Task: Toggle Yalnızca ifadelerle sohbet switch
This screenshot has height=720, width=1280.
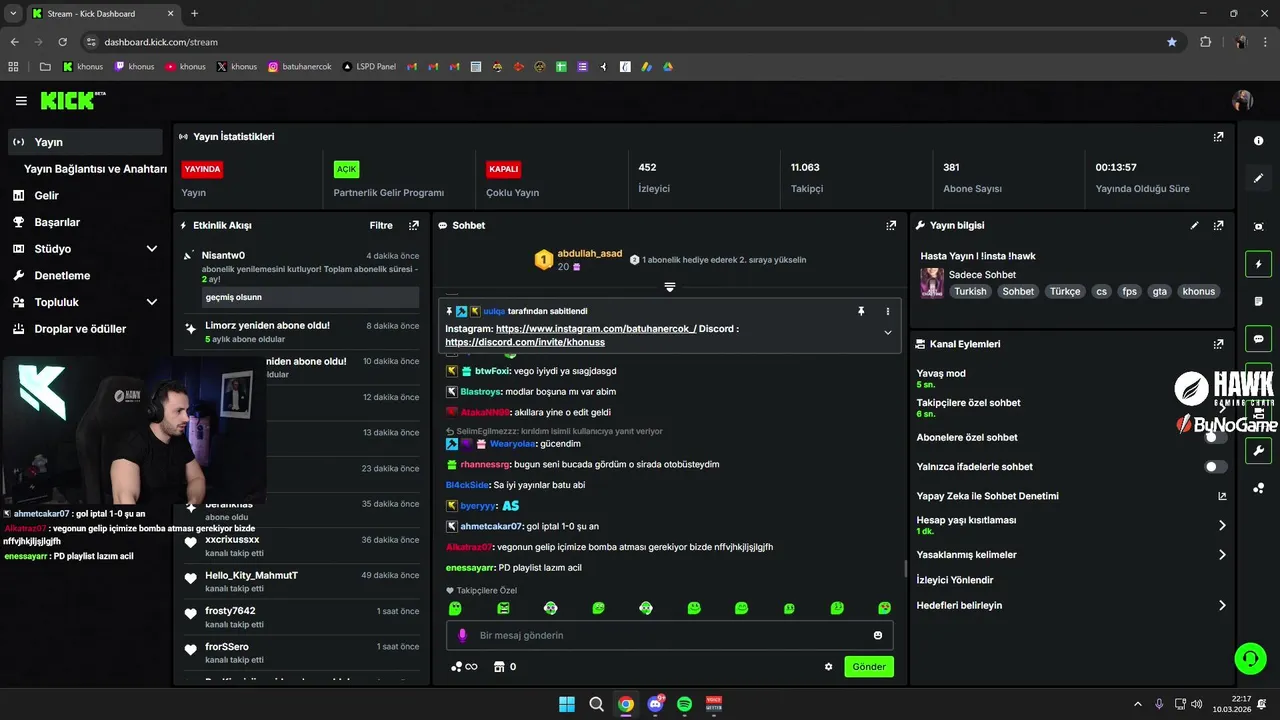Action: point(1215,467)
